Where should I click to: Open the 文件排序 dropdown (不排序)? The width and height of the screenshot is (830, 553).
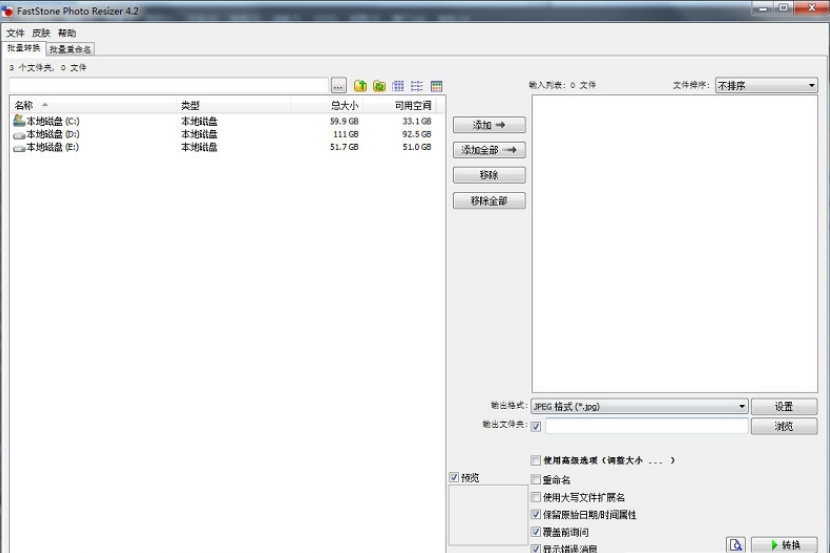click(x=766, y=85)
